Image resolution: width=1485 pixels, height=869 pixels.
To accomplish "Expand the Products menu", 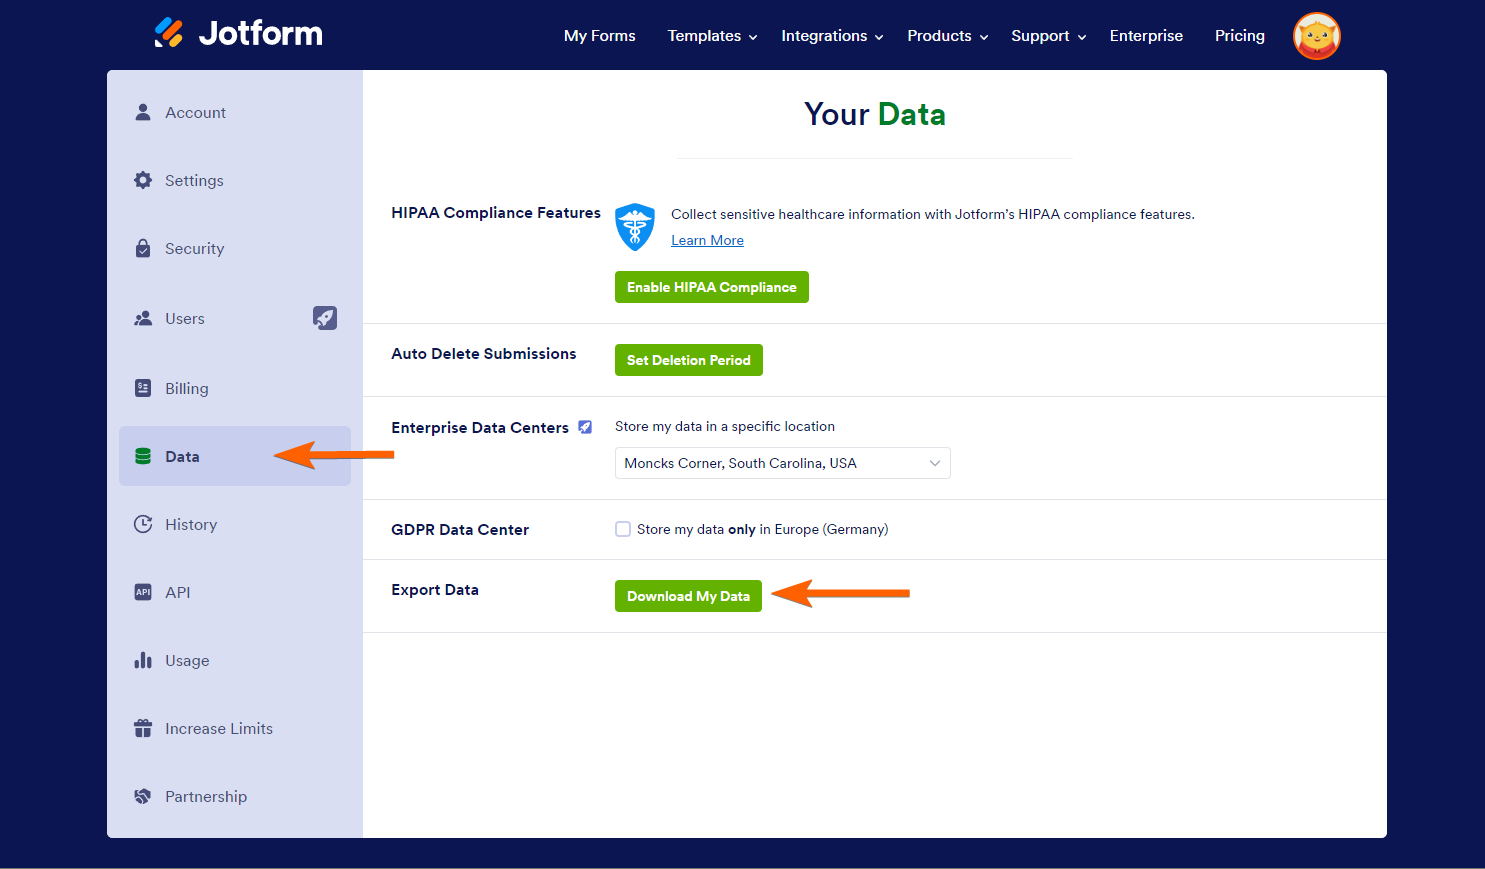I will (948, 36).
